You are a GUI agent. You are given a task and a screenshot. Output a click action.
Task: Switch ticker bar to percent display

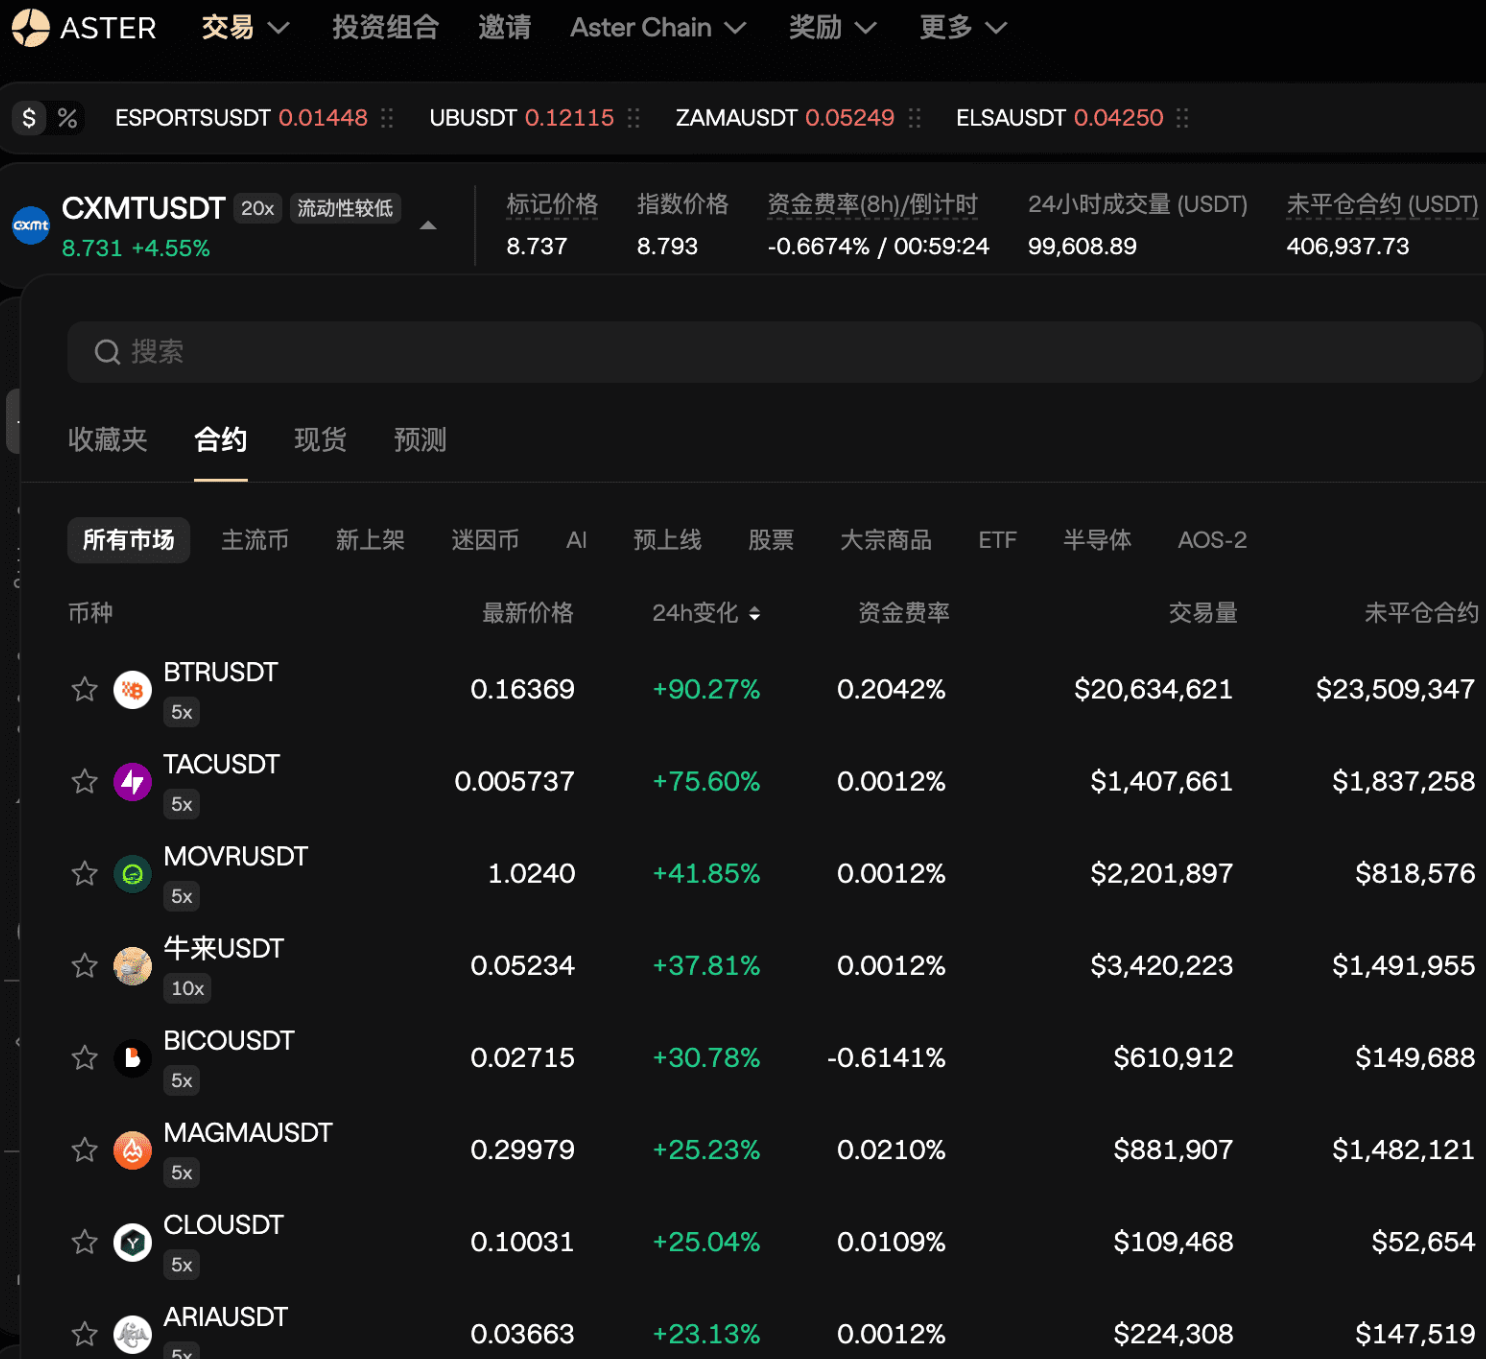coord(67,118)
